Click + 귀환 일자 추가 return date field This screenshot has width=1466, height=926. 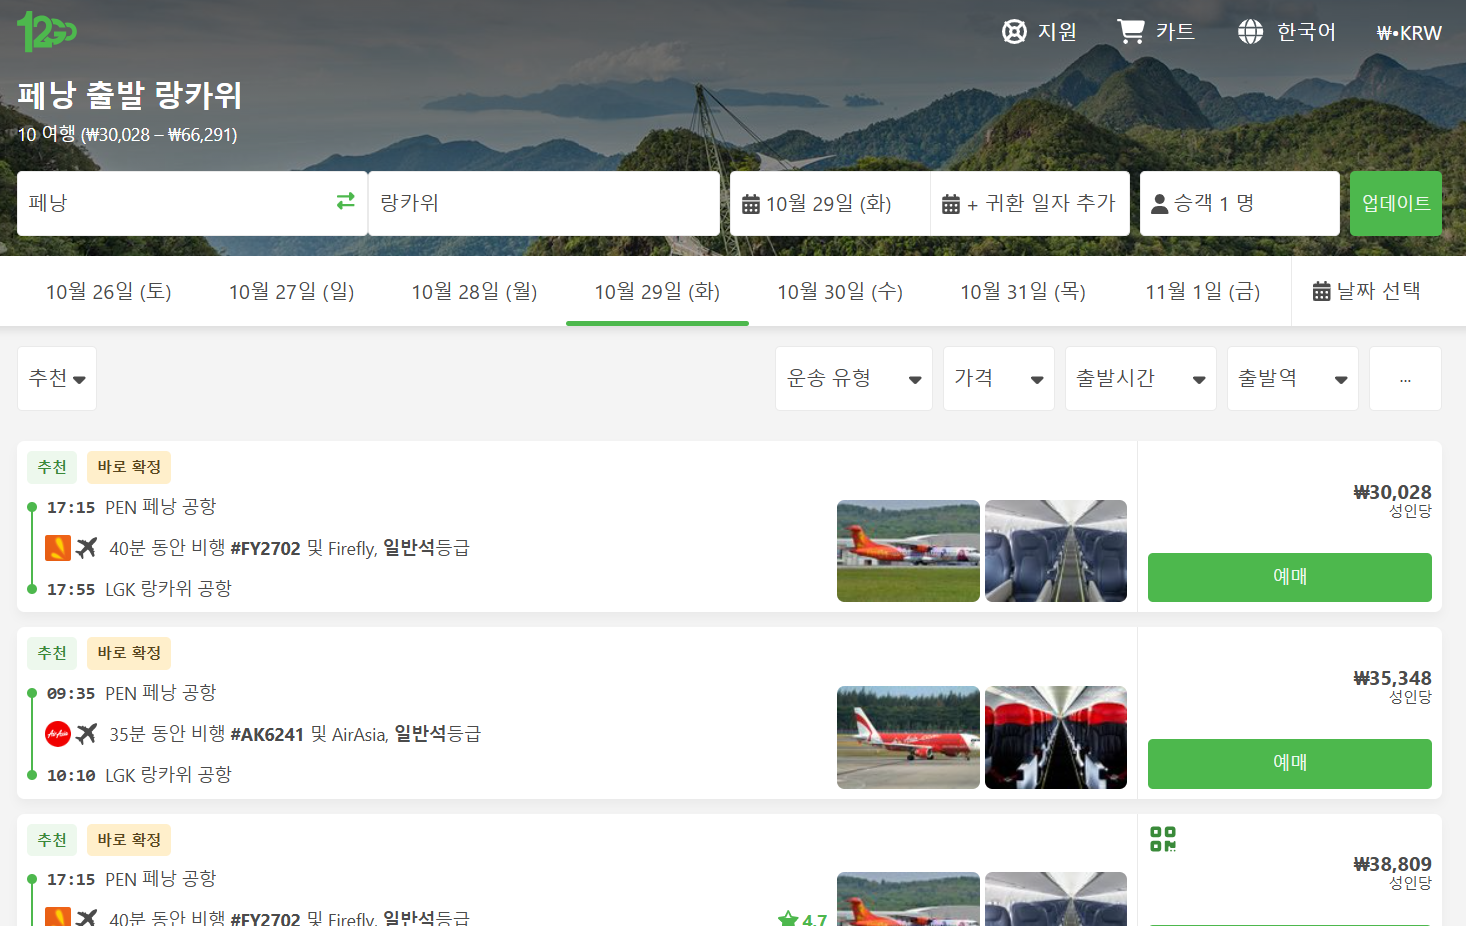(x=1030, y=204)
